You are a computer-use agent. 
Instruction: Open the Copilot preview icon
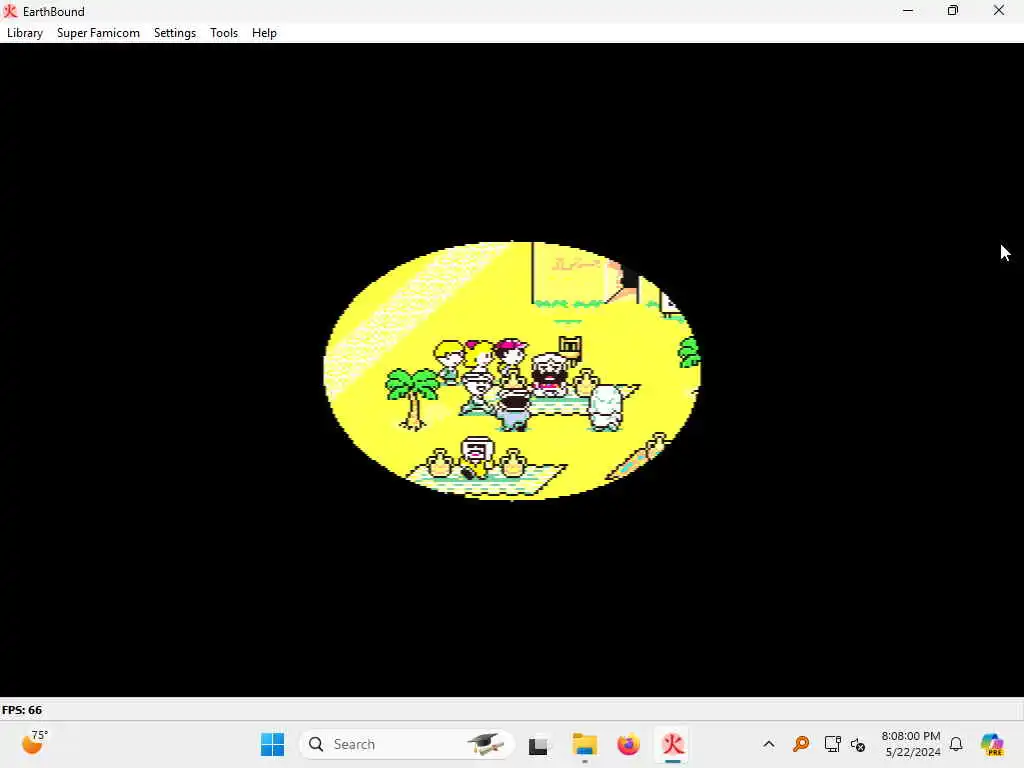pos(991,744)
